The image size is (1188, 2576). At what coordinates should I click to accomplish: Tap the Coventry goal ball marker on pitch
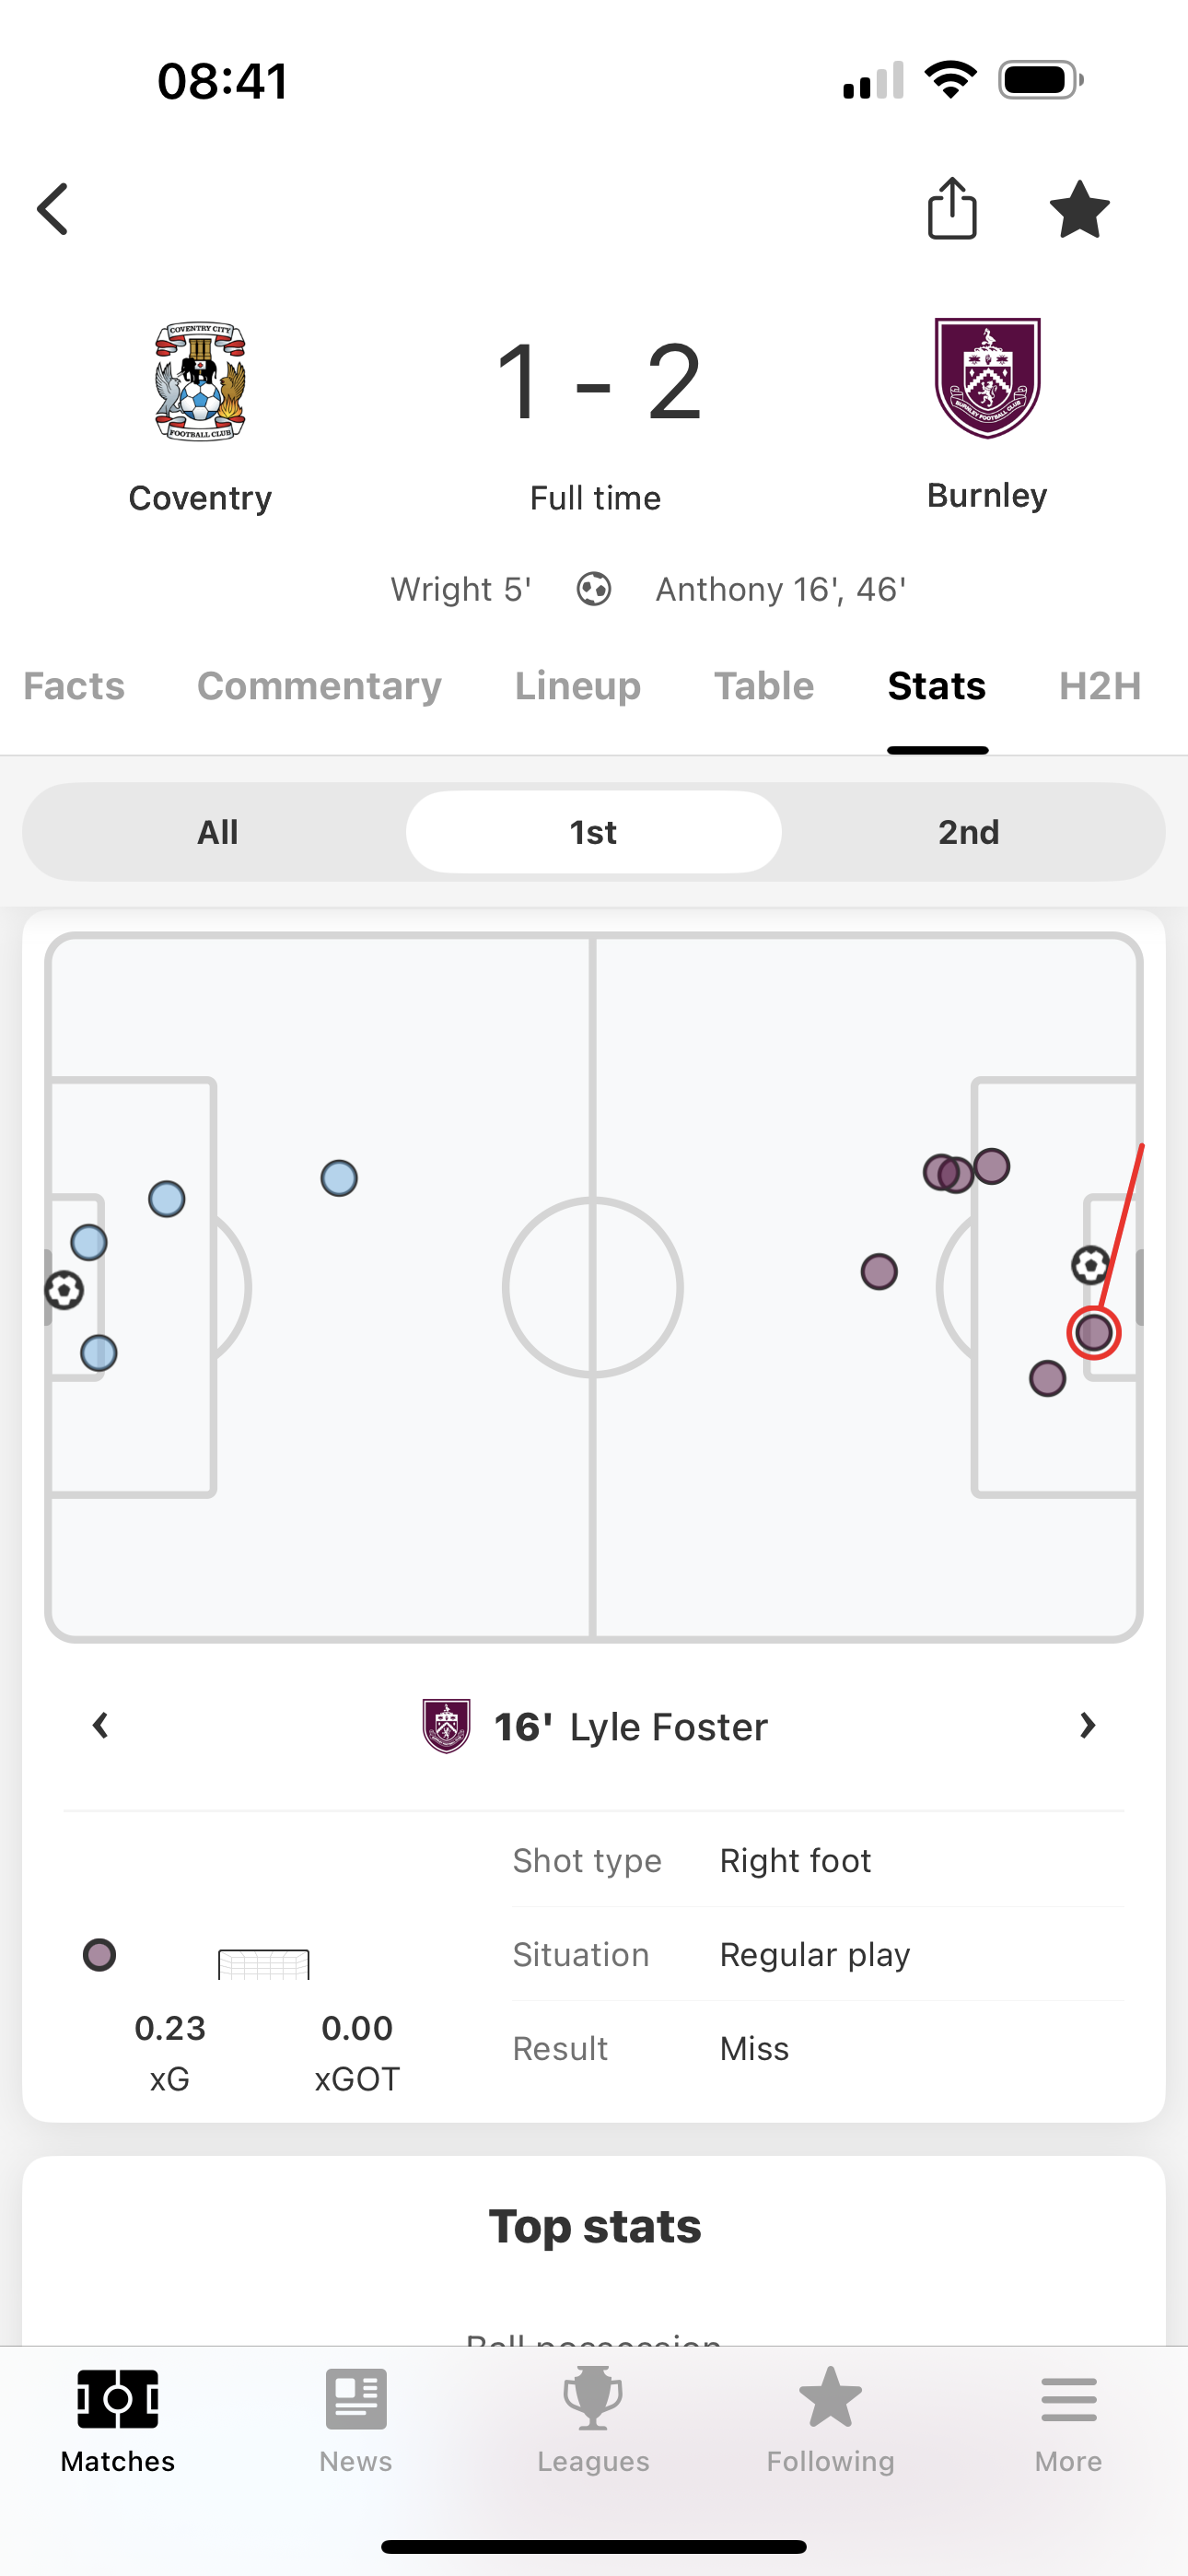[x=65, y=1290]
